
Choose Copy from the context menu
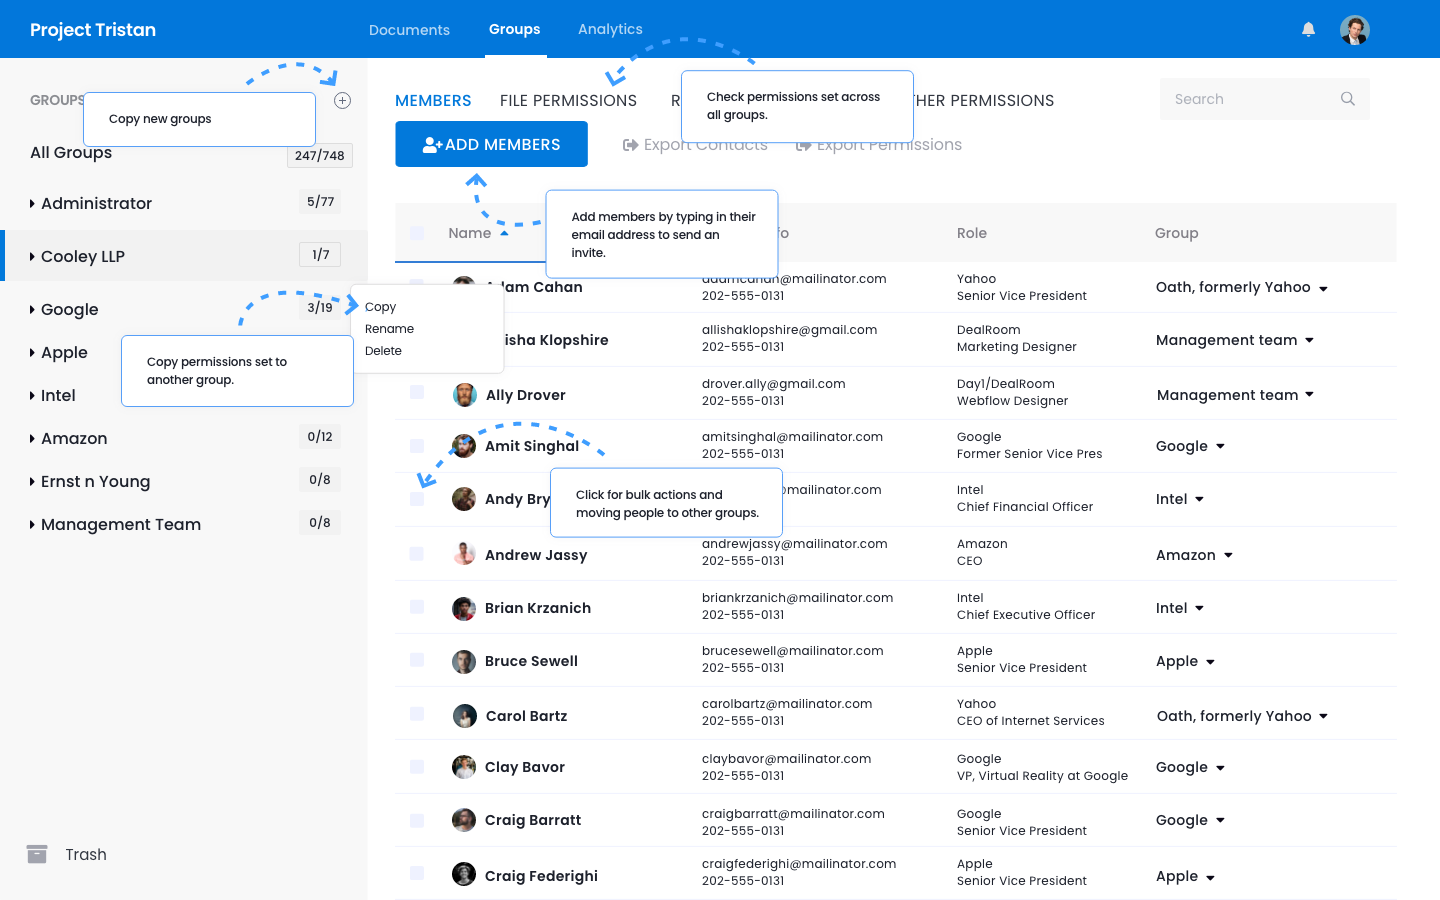pos(380,307)
